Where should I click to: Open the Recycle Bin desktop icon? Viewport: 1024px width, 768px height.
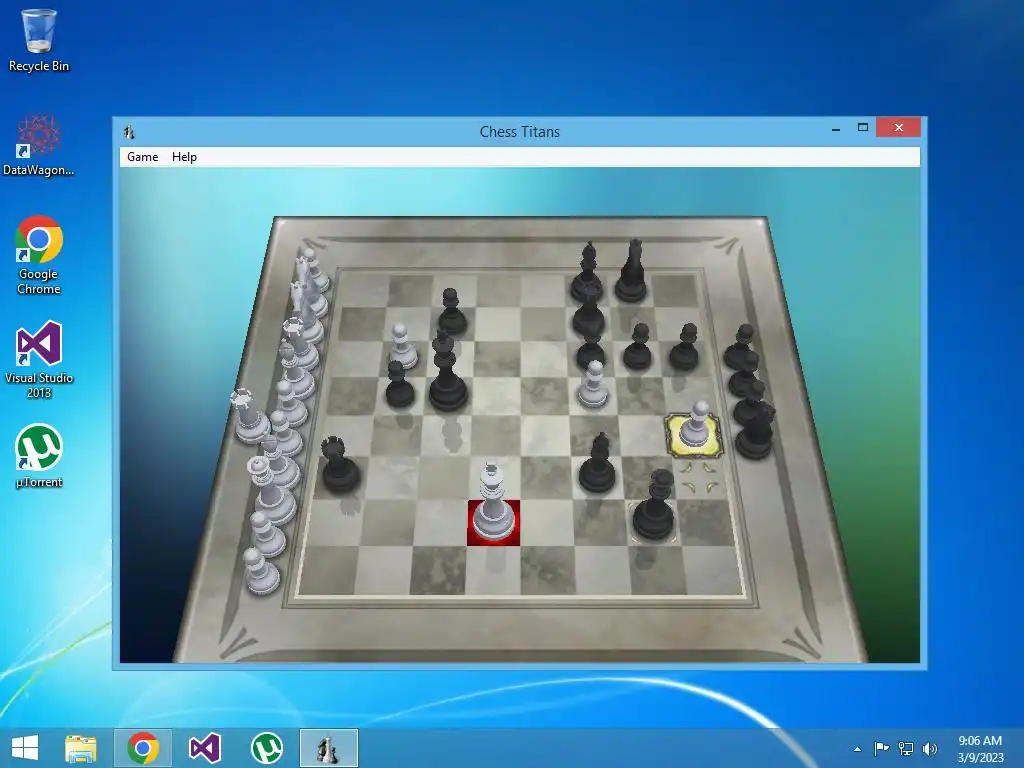point(39,40)
